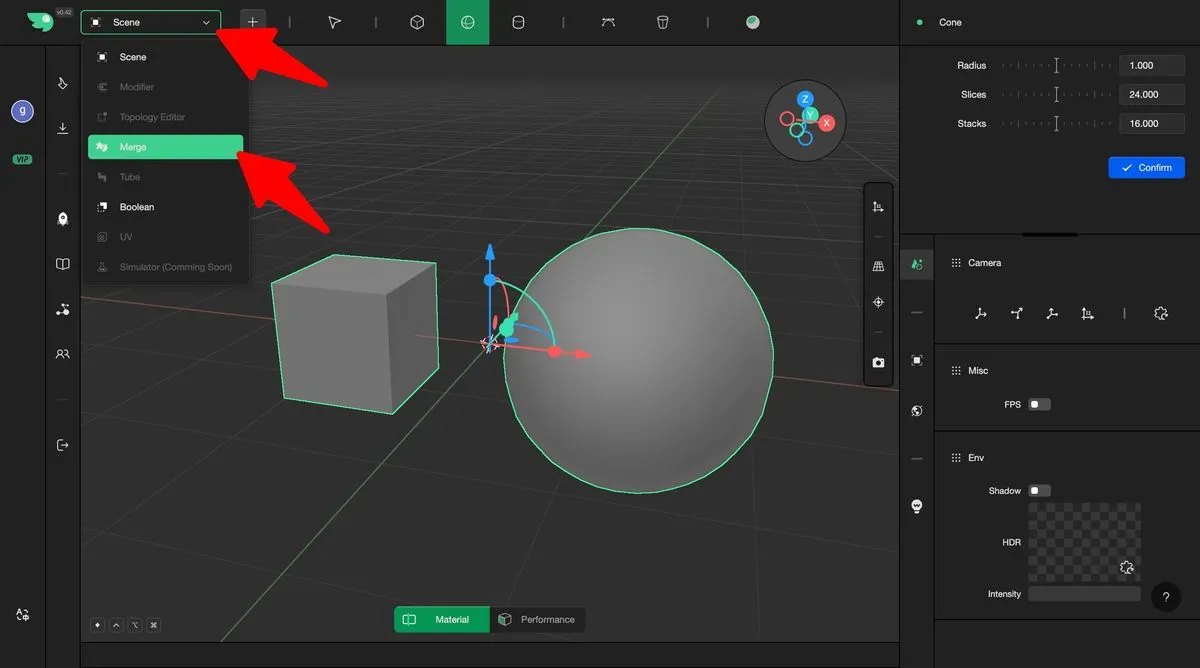Click the selection arrow tool
The height and width of the screenshot is (668, 1200).
[x=335, y=22]
